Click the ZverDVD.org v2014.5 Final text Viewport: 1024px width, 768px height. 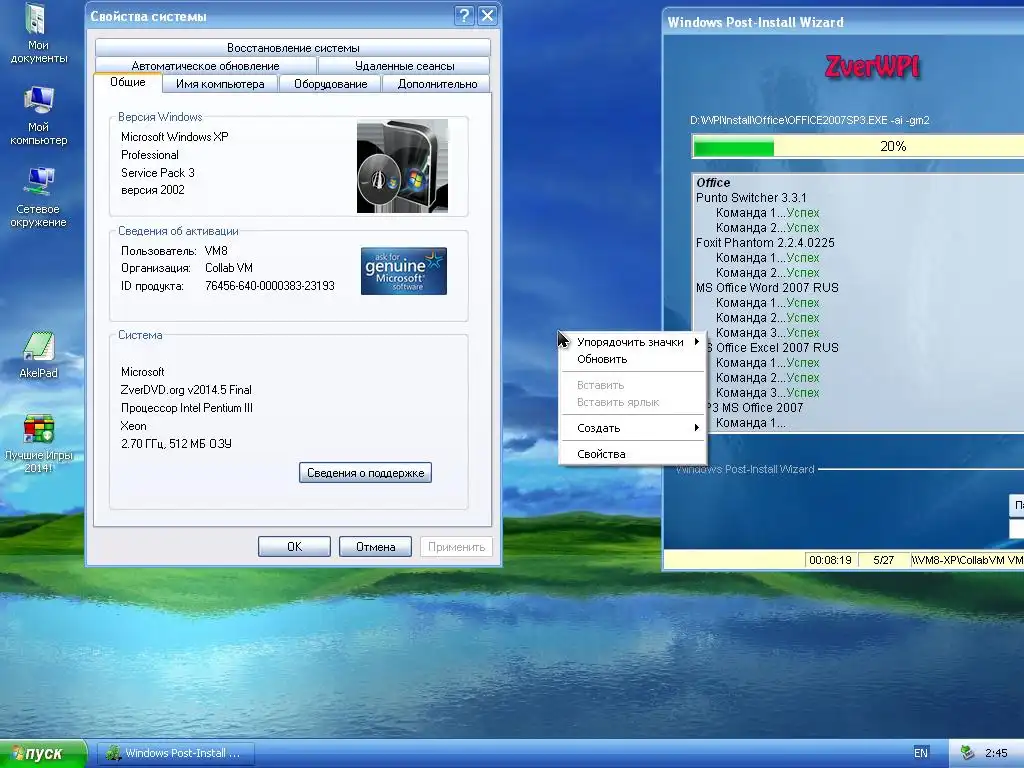(x=186, y=390)
